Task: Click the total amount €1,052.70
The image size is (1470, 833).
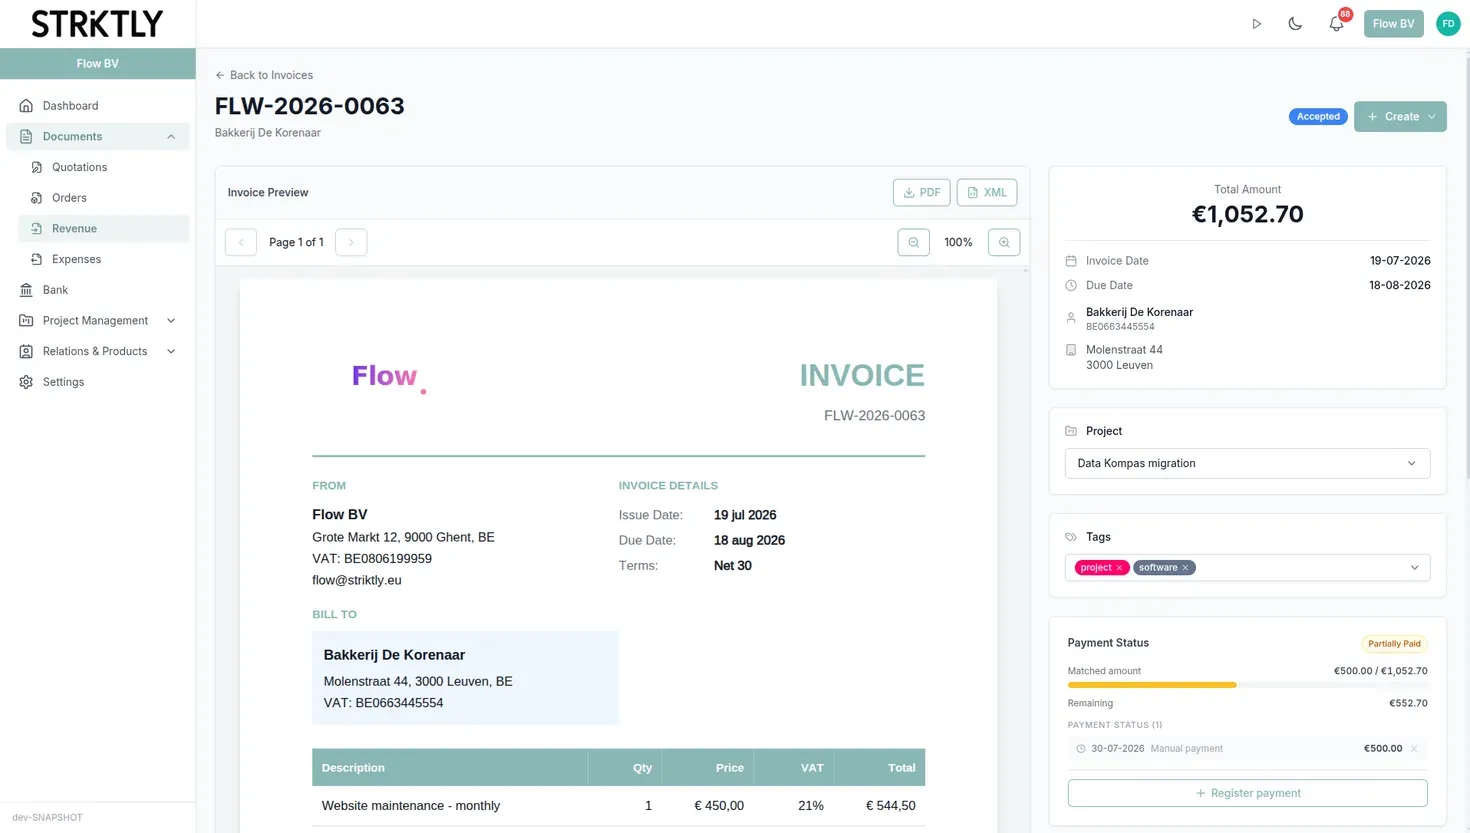Action: tap(1247, 214)
